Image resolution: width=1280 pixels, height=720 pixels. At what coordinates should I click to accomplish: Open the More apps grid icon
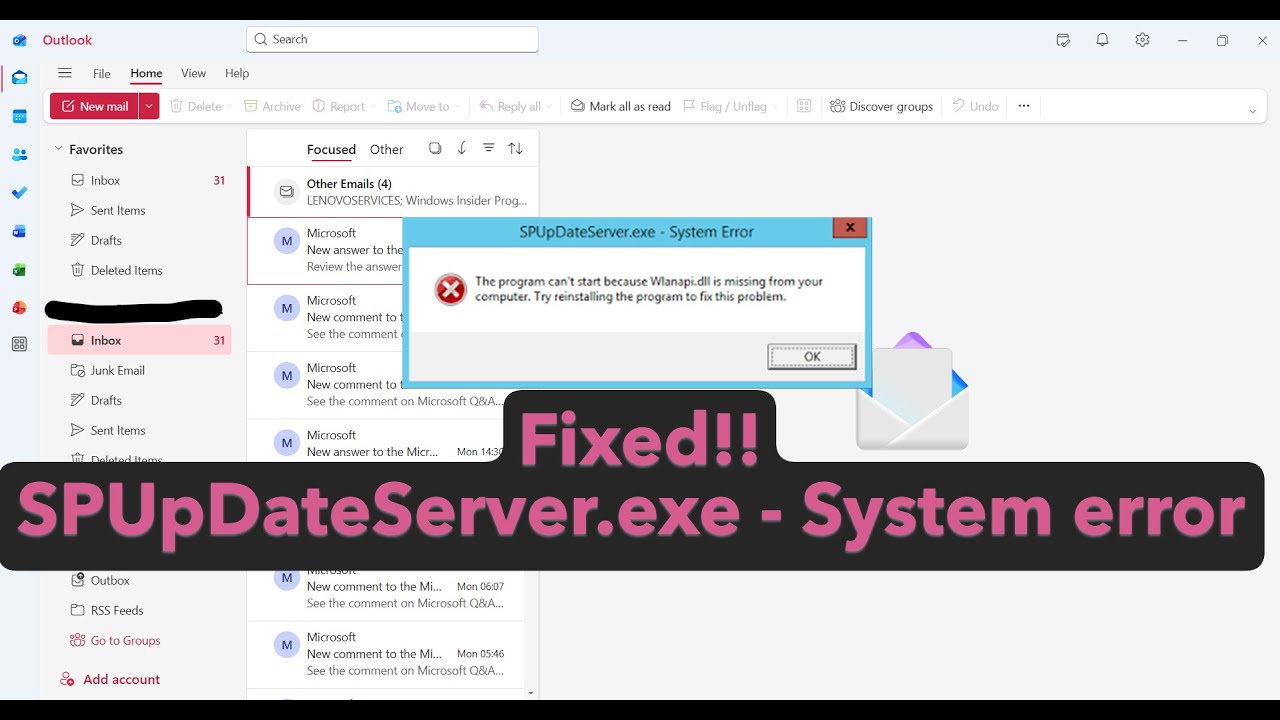tap(19, 344)
